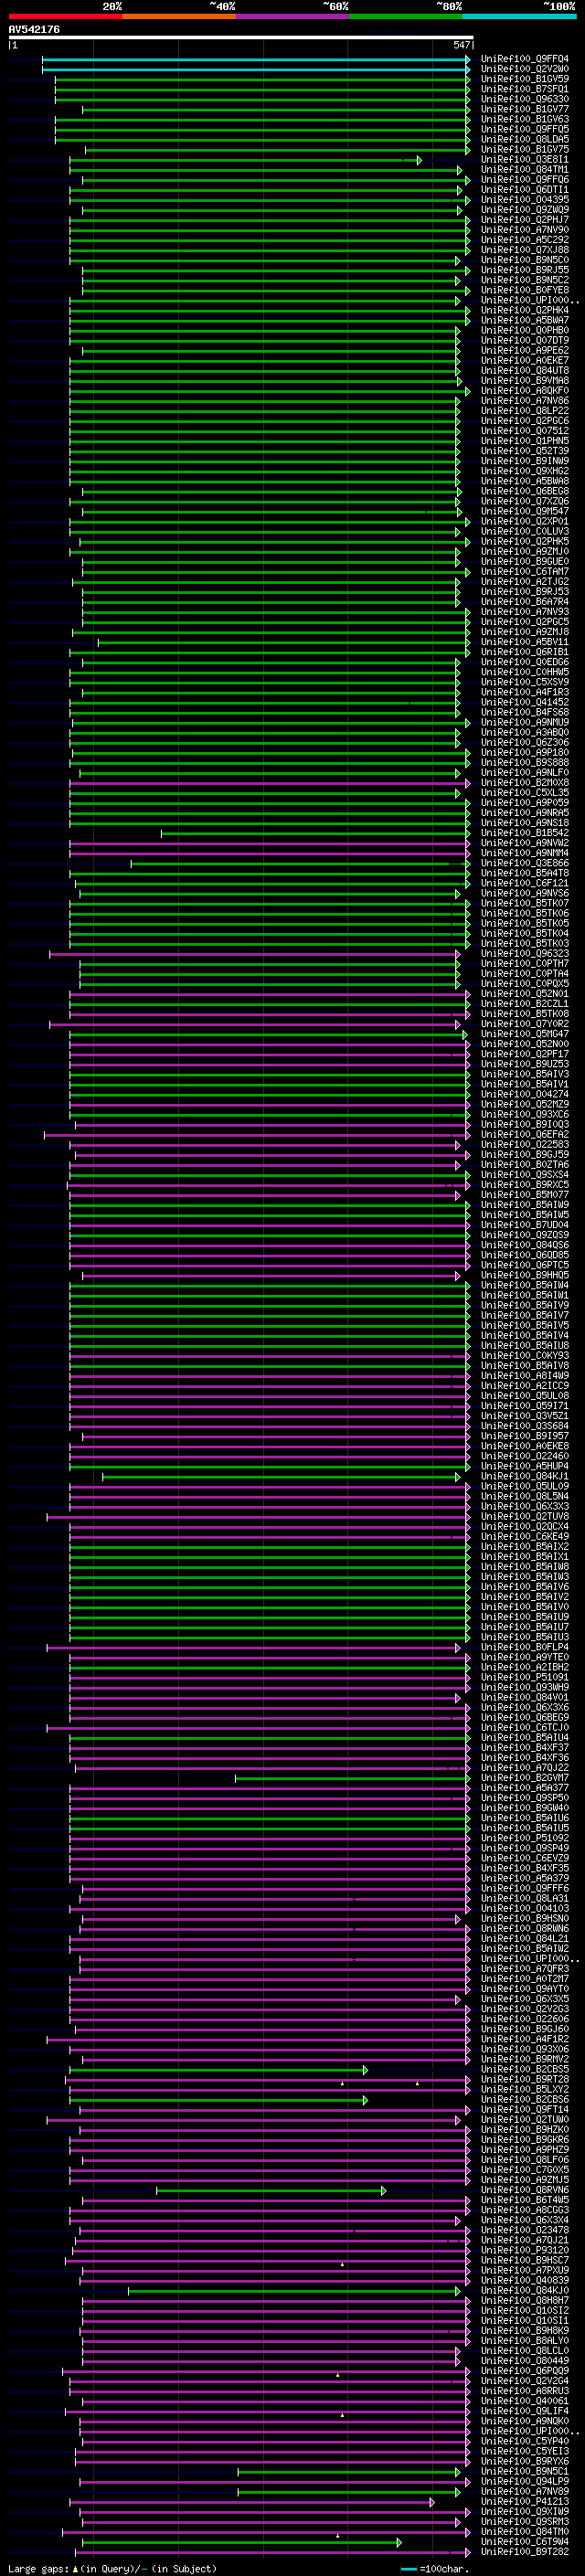Screen dimensions: 585x2576
Task: Click the UniRef100_P93120 label
Action: click(x=525, y=2251)
